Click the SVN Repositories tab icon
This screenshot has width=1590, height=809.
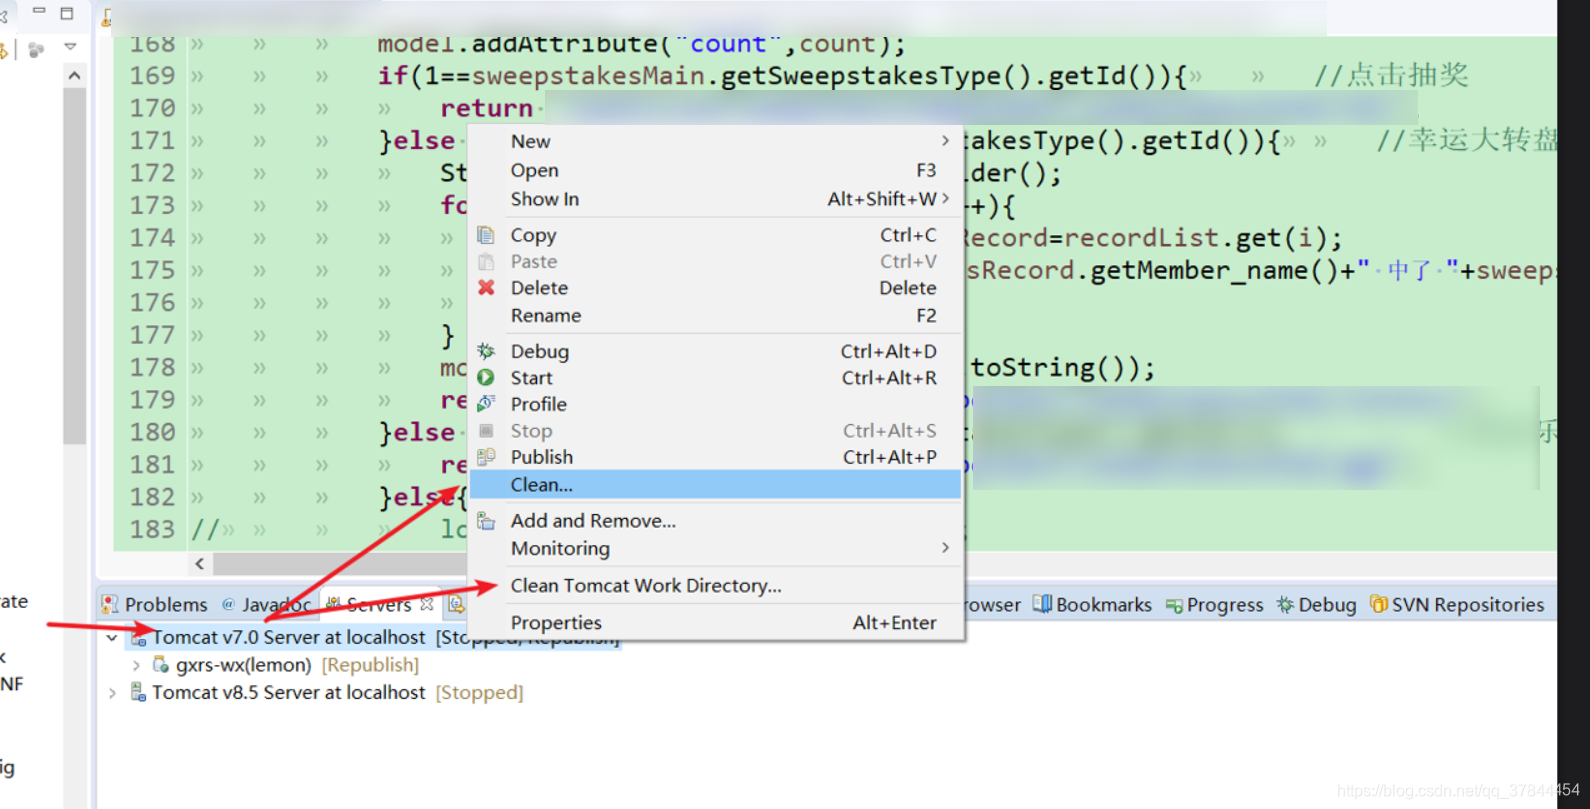coord(1378,604)
